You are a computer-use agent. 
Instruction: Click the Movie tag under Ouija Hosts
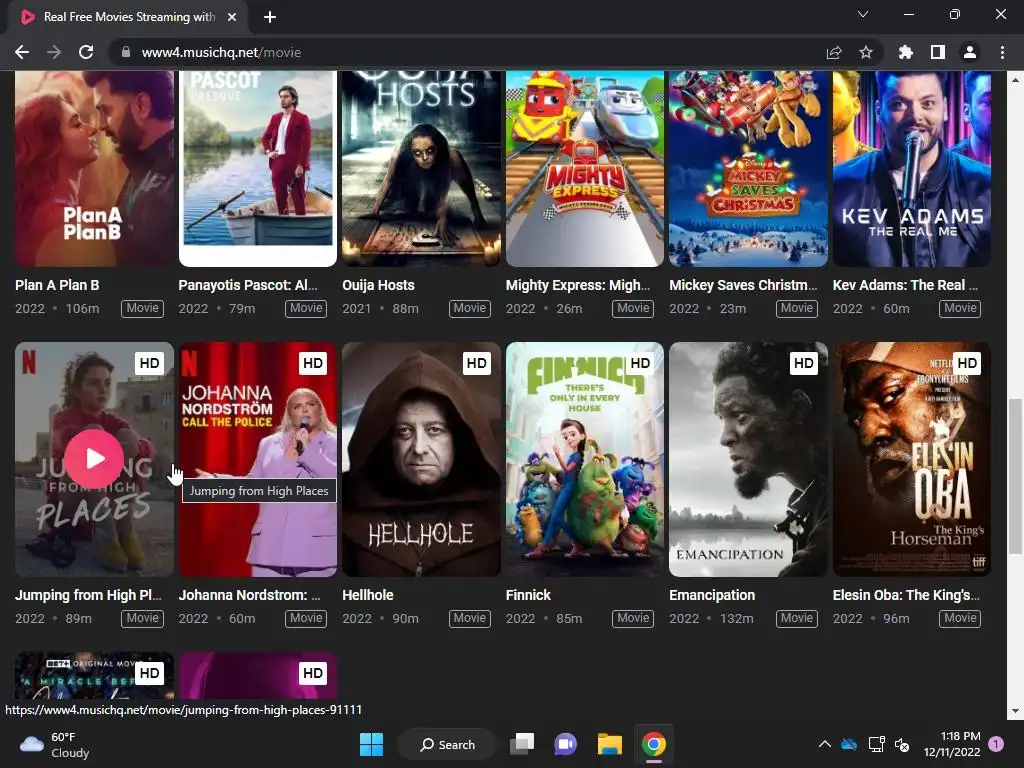(470, 308)
